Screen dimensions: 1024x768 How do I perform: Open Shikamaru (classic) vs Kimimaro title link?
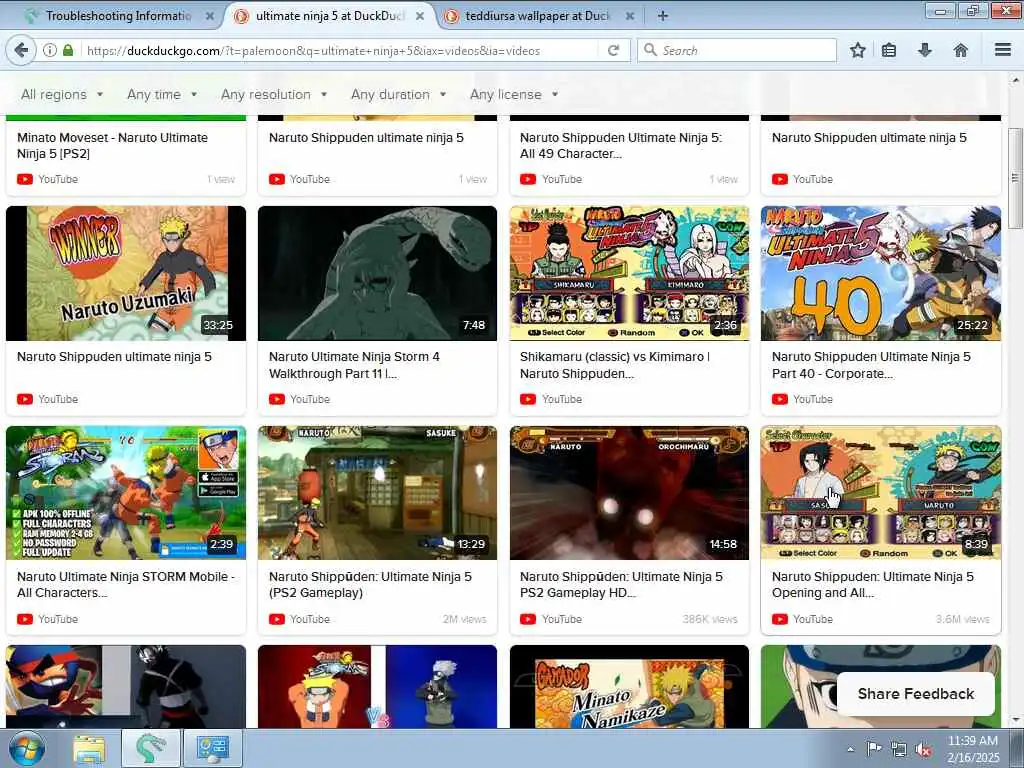click(615, 365)
